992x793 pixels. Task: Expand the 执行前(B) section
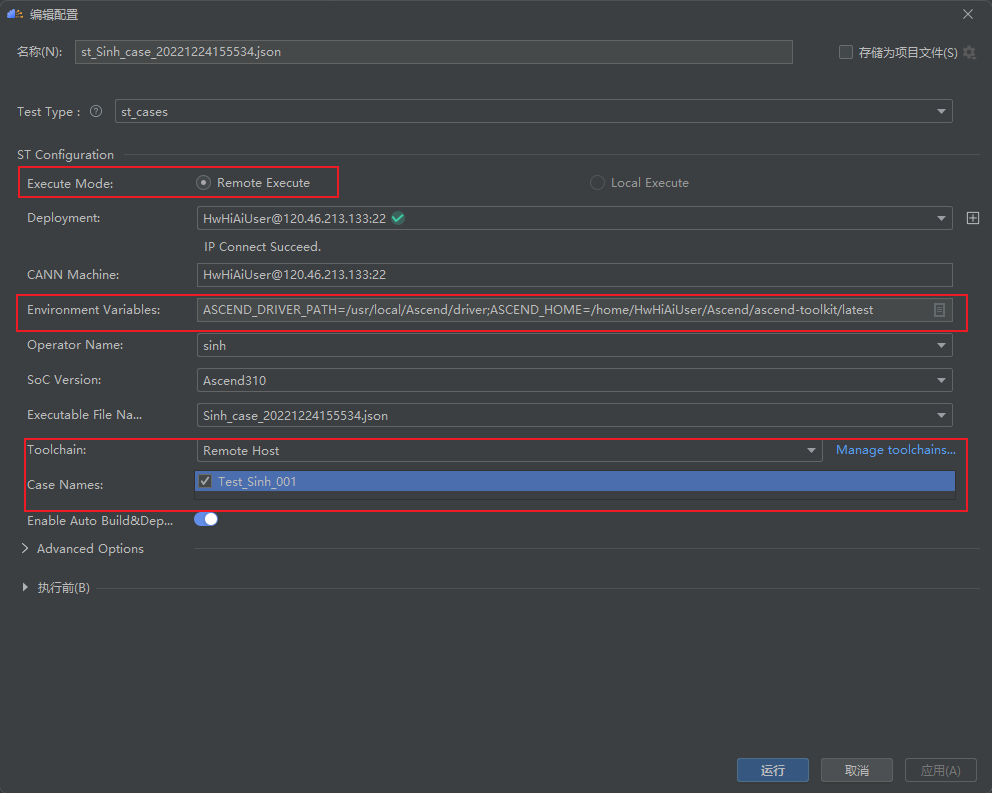click(x=25, y=588)
